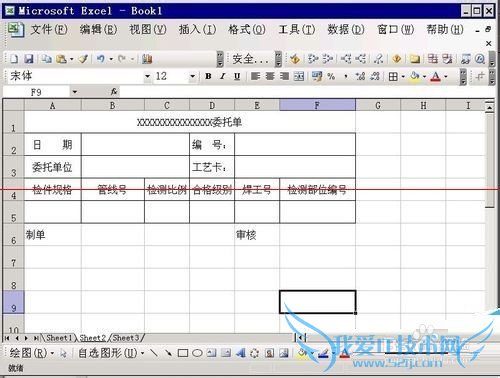Open the 工具(T) menu
The height and width of the screenshot is (378, 500).
coord(297,30)
